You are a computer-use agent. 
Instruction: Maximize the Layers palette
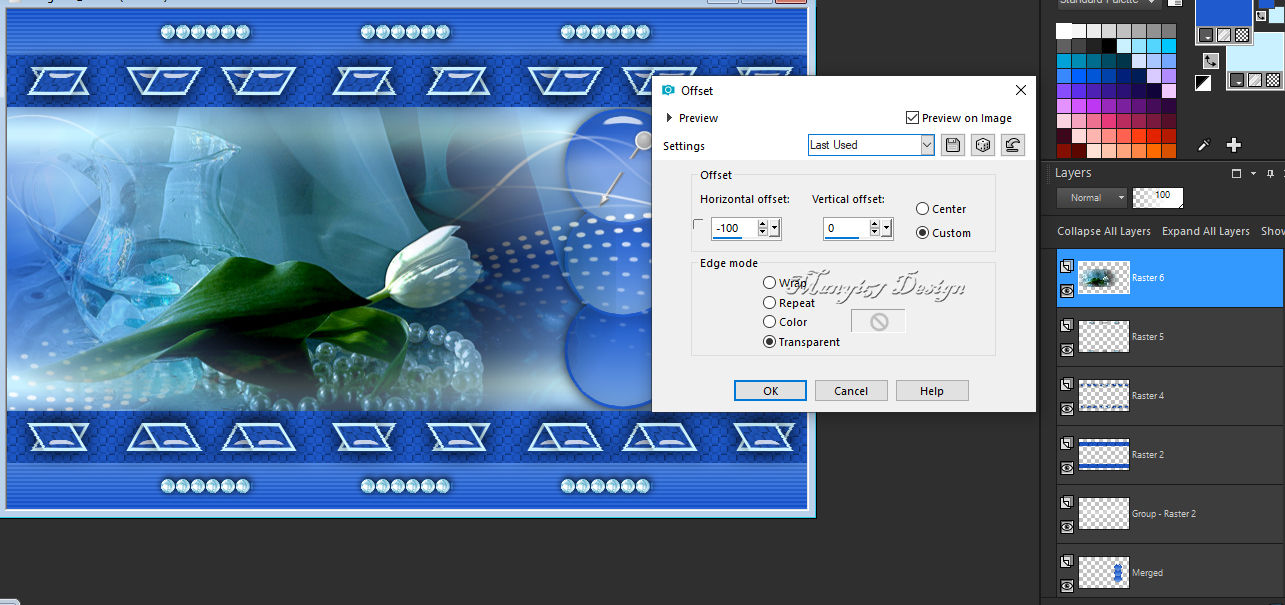(1236, 173)
